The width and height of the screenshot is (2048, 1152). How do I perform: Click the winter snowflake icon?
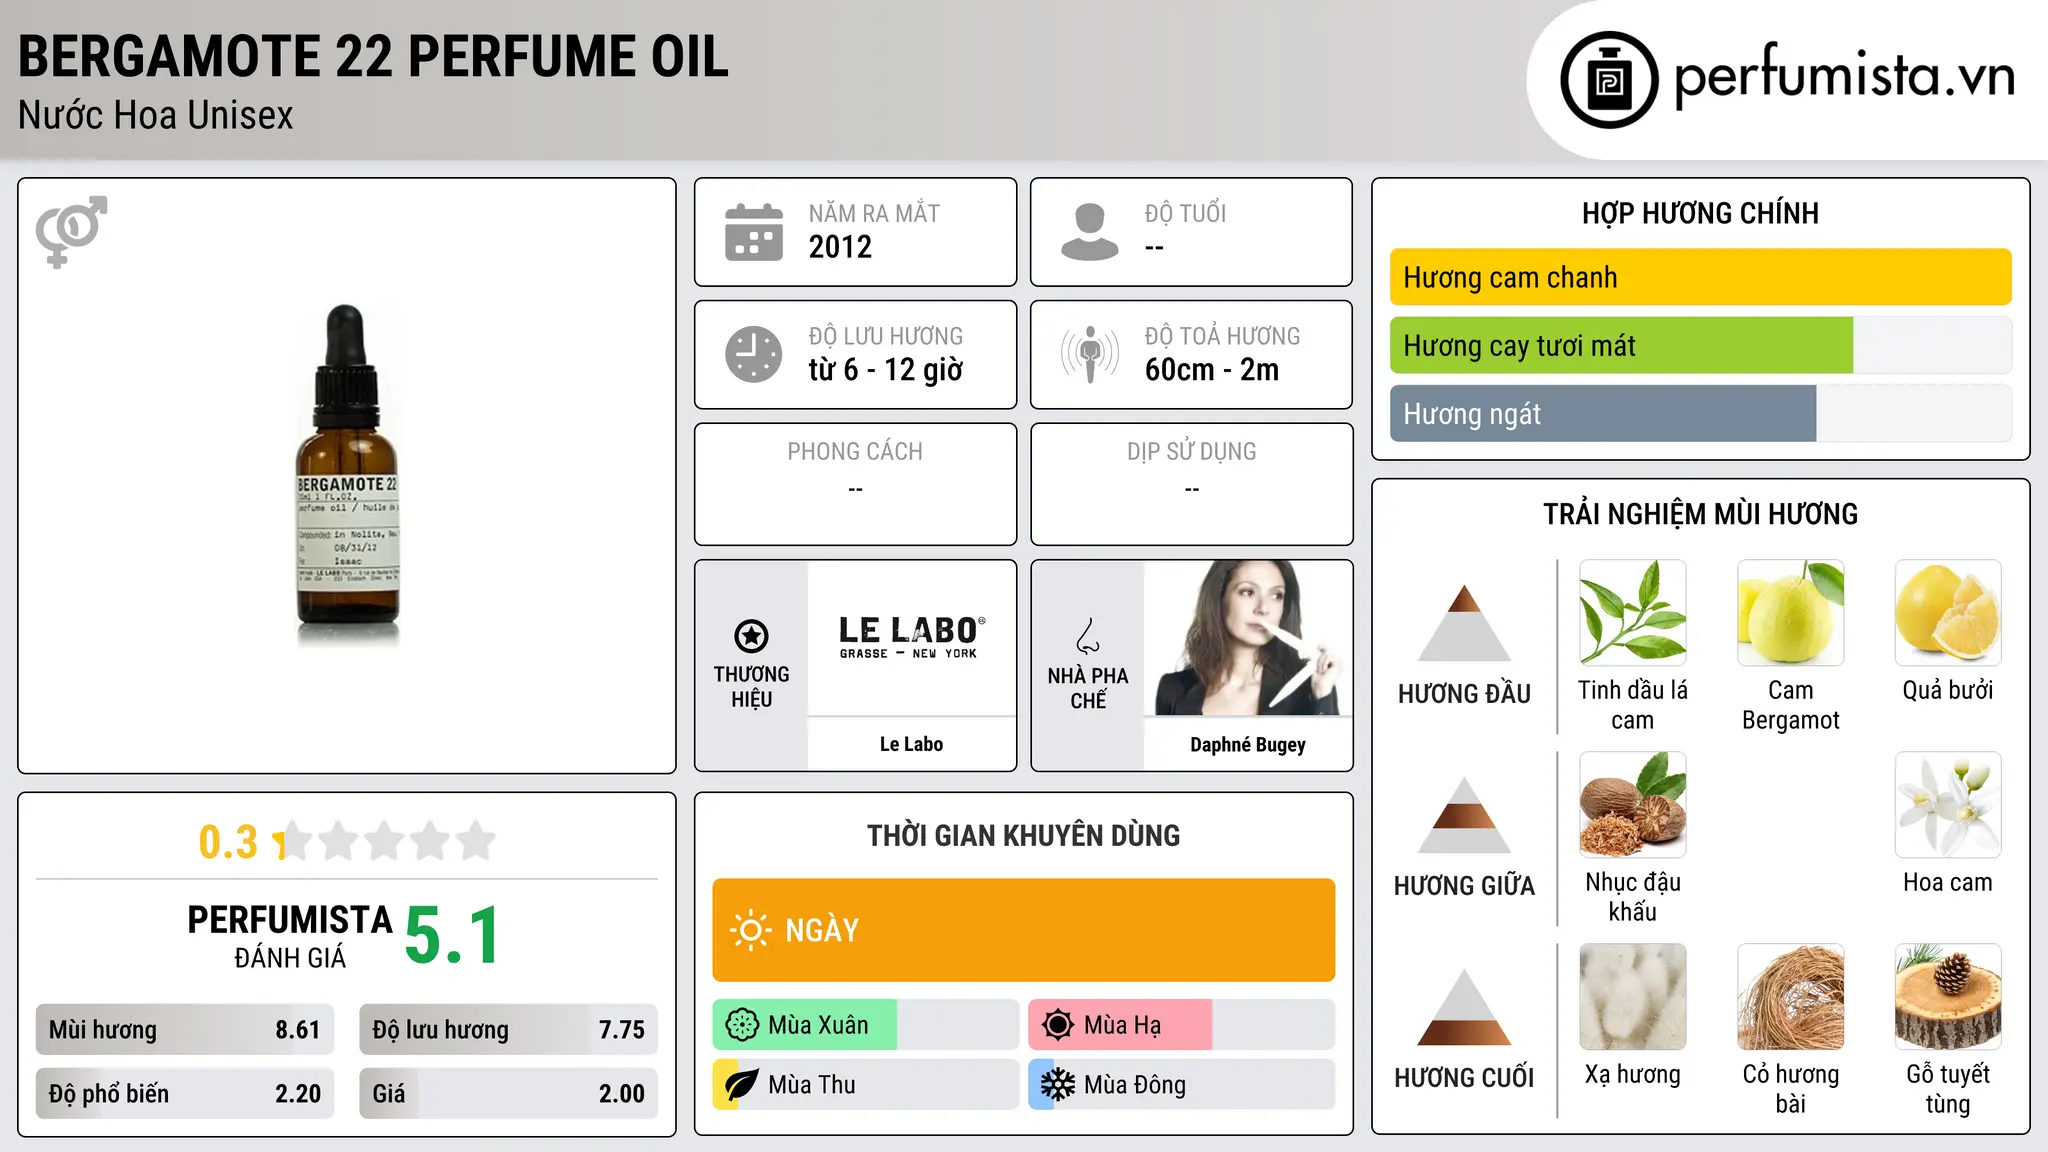pos(1058,1085)
